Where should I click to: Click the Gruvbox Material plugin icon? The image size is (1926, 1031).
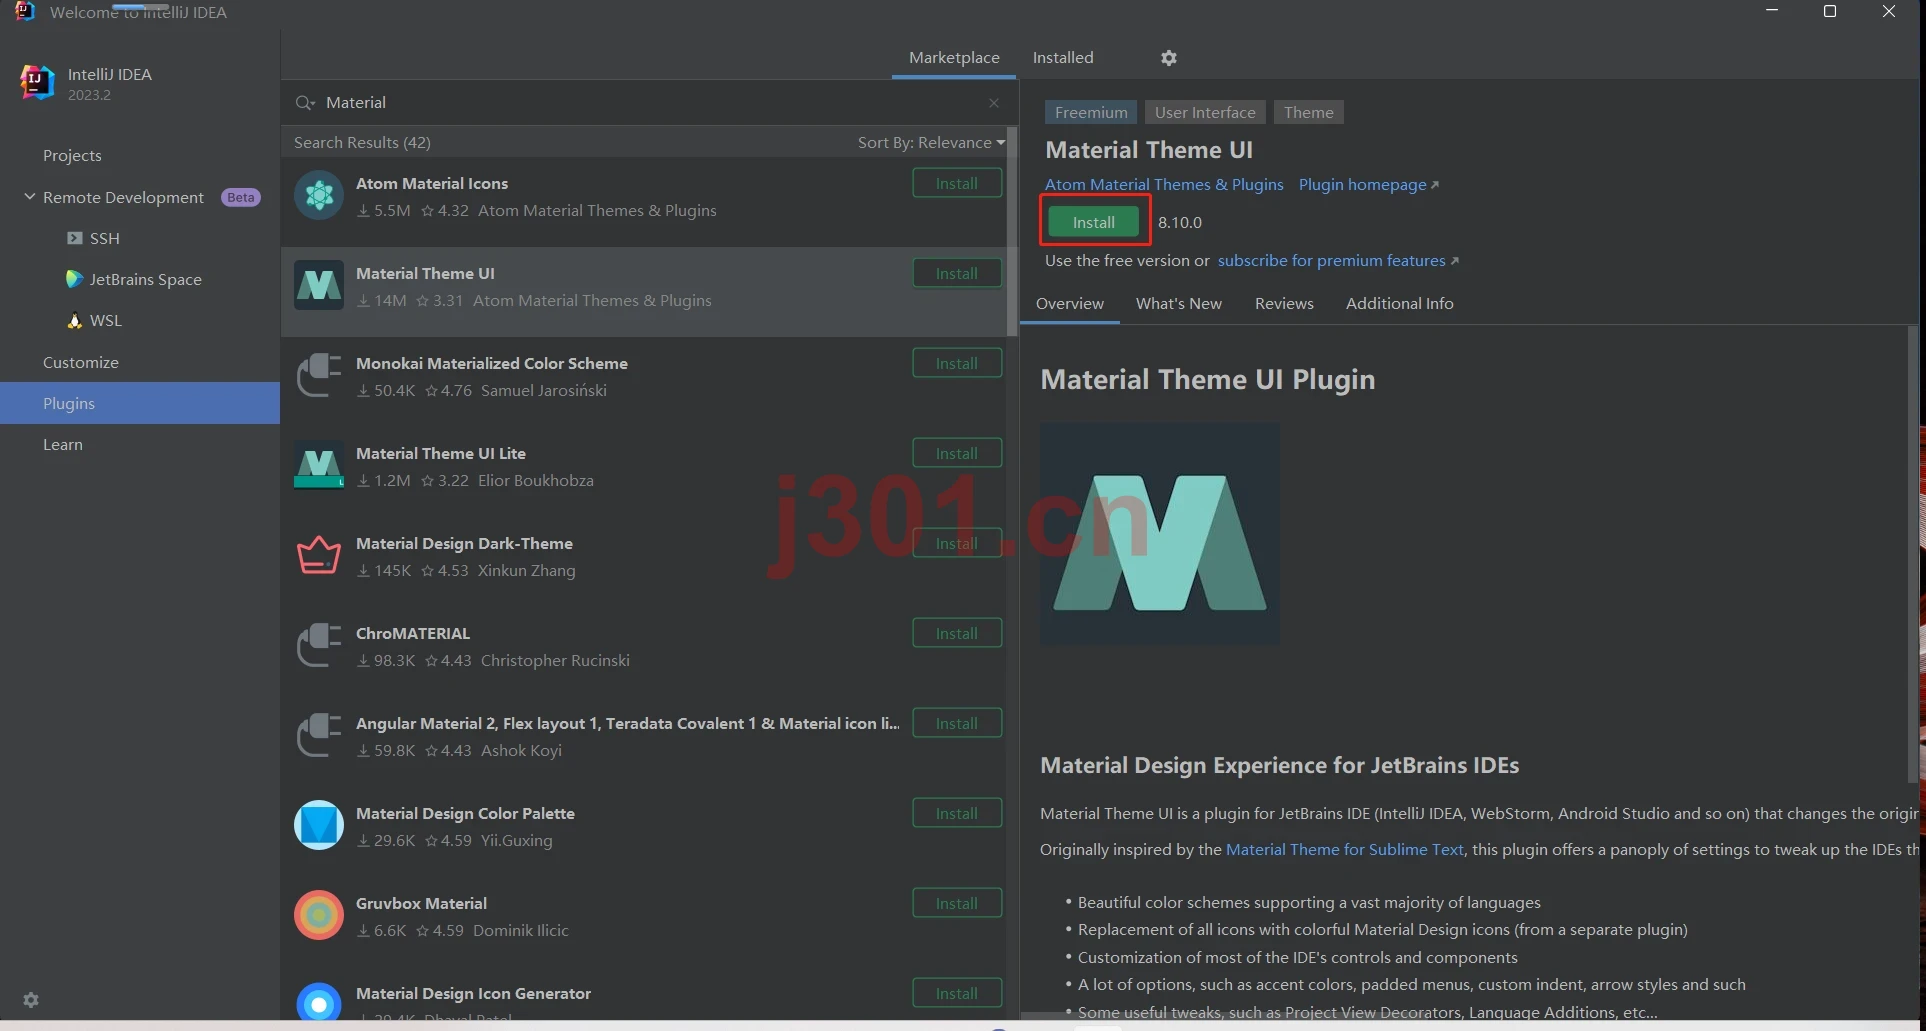coord(319,915)
